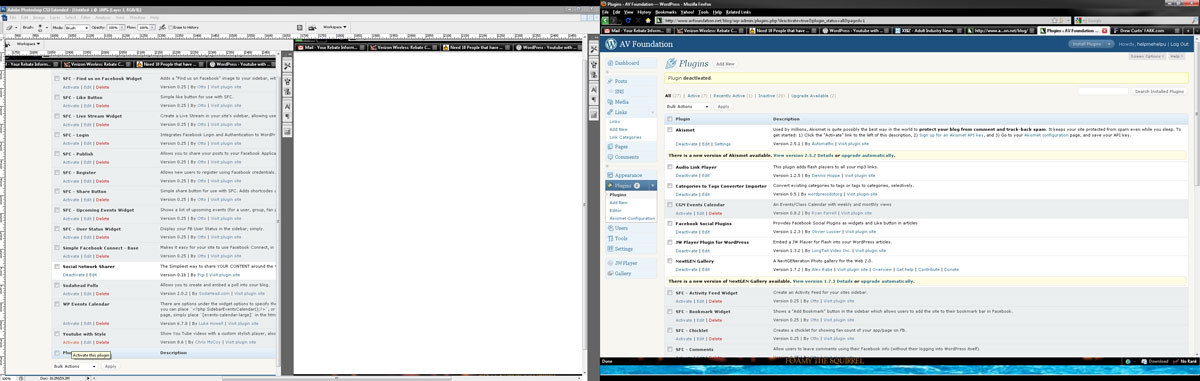Tick the Audio Link Player checkbox
Viewport: 1200px width, 381px height.
[x=670, y=167]
